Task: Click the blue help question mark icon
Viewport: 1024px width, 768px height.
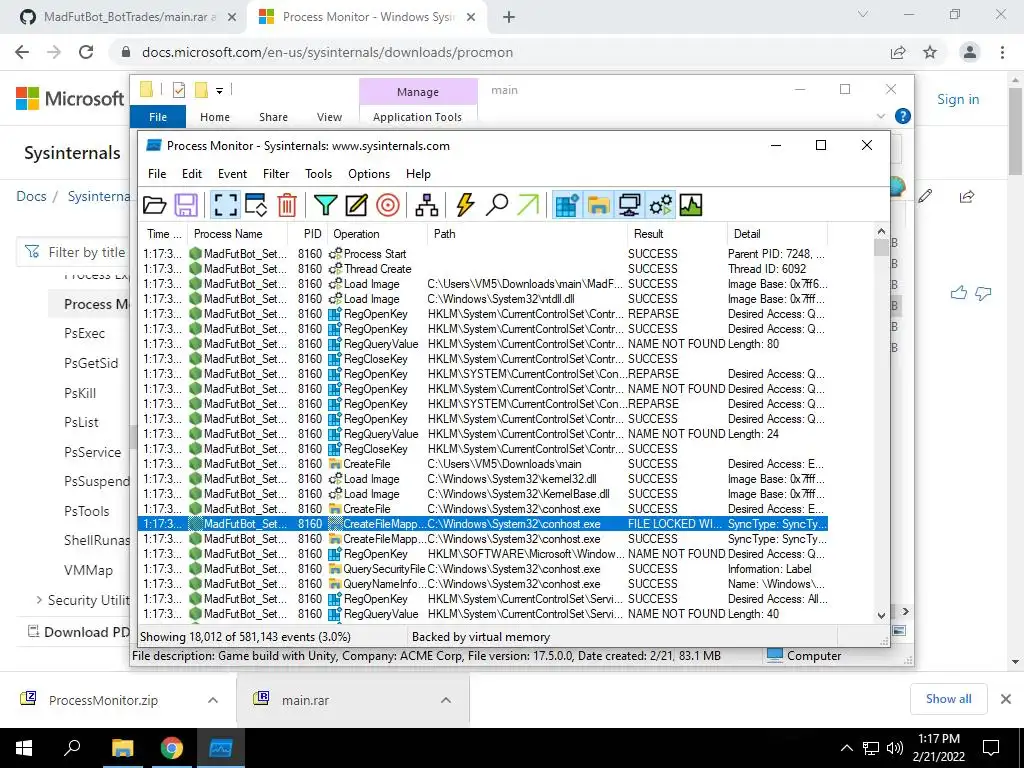Action: (903, 116)
